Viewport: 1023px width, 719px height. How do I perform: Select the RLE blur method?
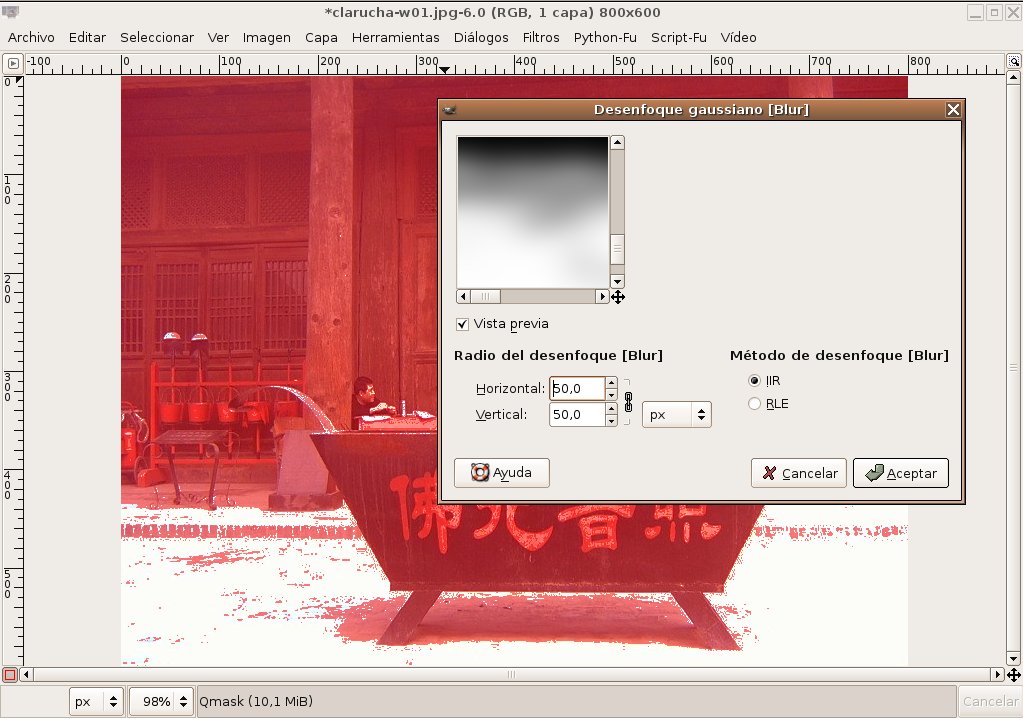pos(754,404)
